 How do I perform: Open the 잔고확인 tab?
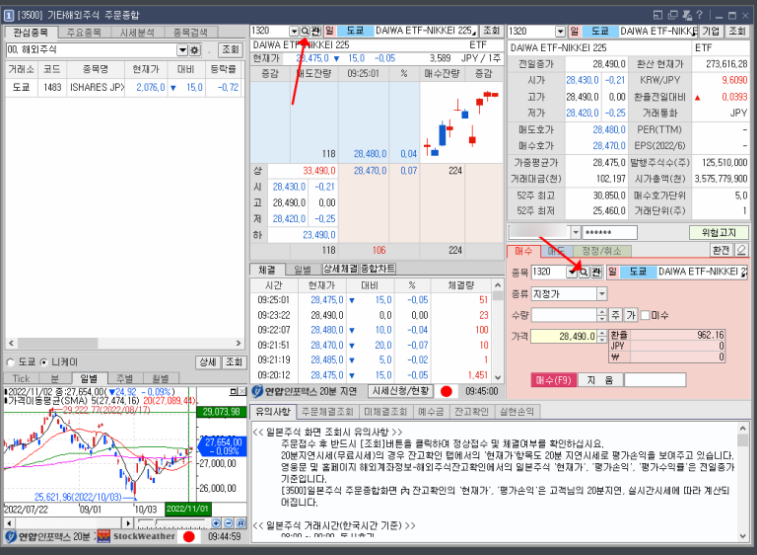click(x=471, y=412)
